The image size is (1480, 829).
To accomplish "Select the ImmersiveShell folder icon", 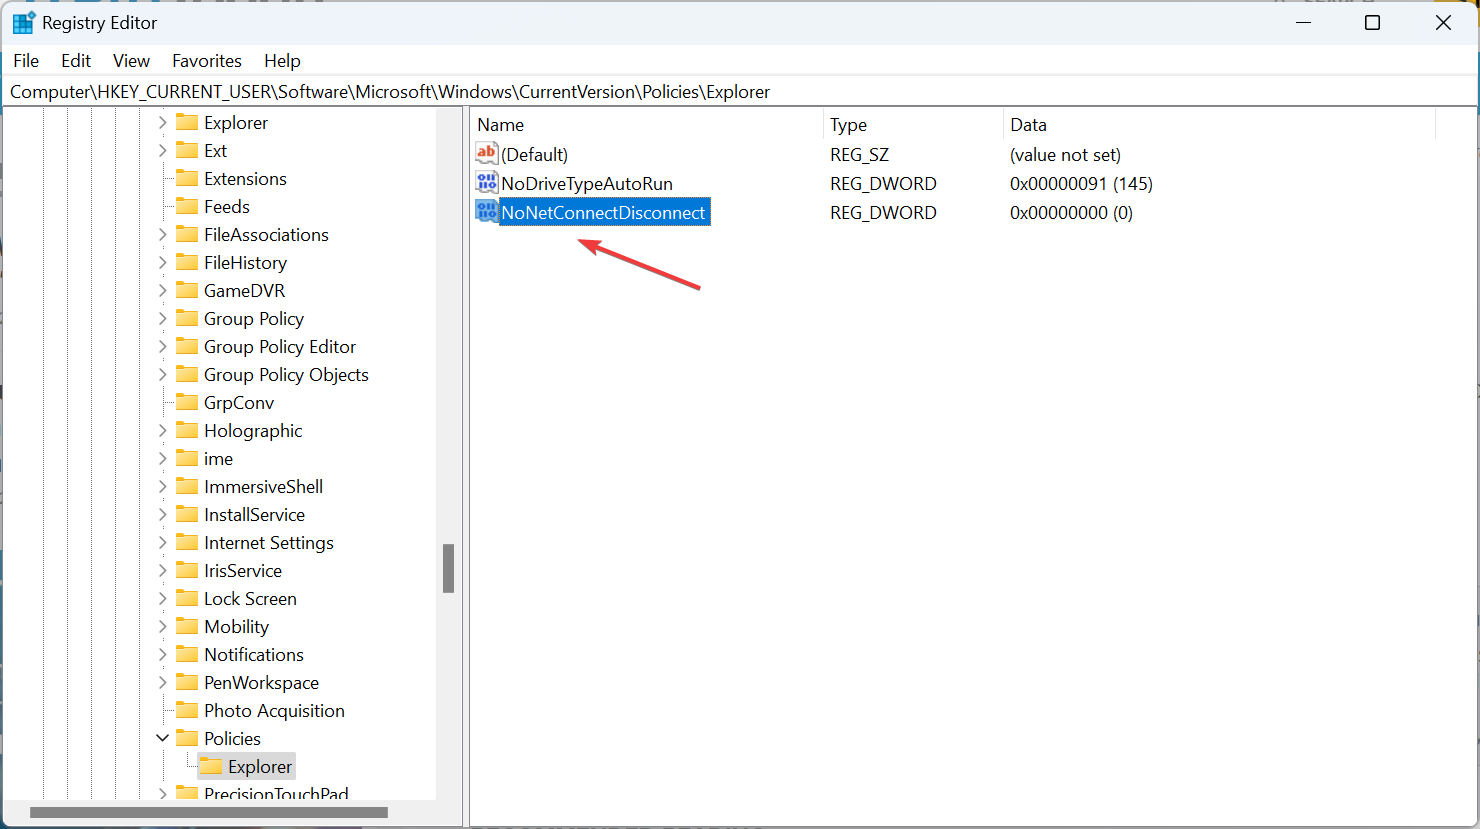I will point(187,486).
